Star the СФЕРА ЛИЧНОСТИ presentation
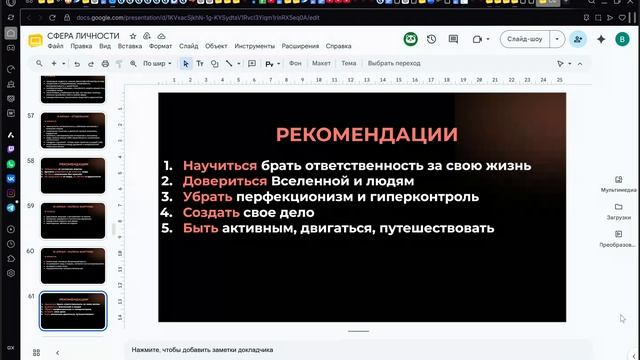Viewport: 640px width, 360px height. 133,36
